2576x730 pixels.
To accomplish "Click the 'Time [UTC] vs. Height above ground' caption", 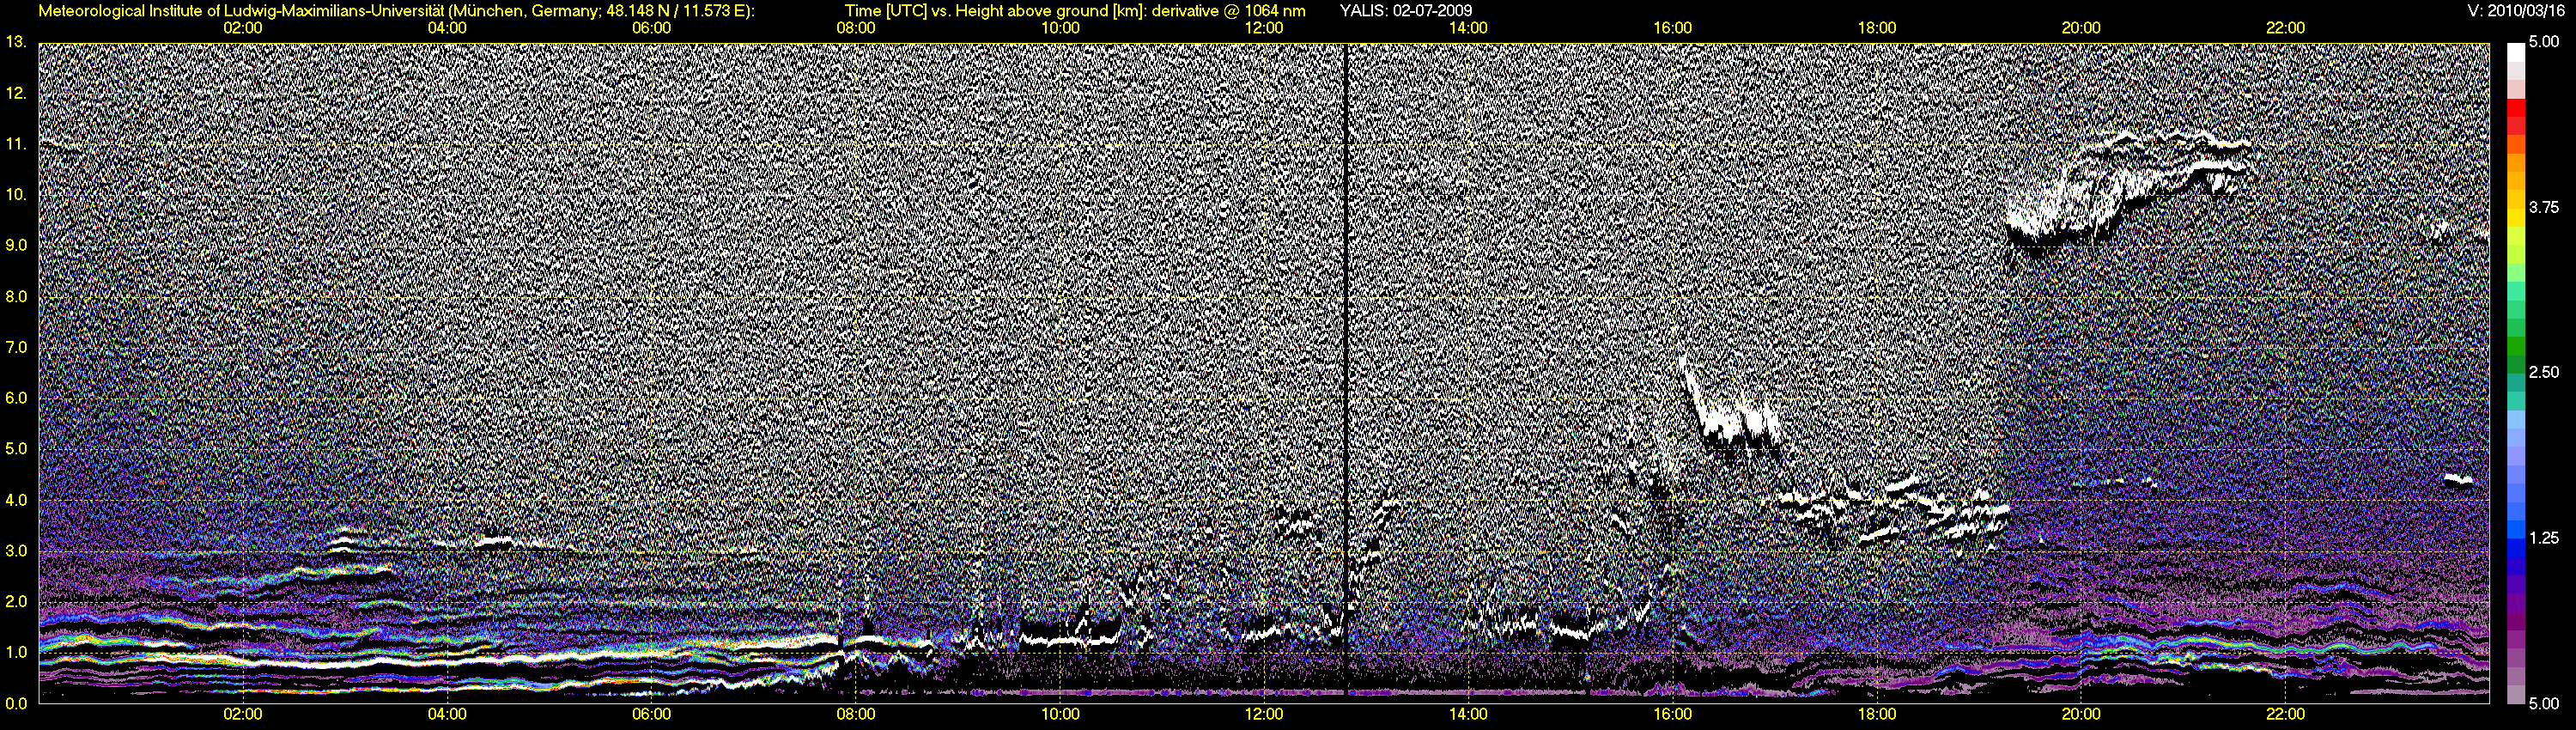I will (x=1075, y=11).
